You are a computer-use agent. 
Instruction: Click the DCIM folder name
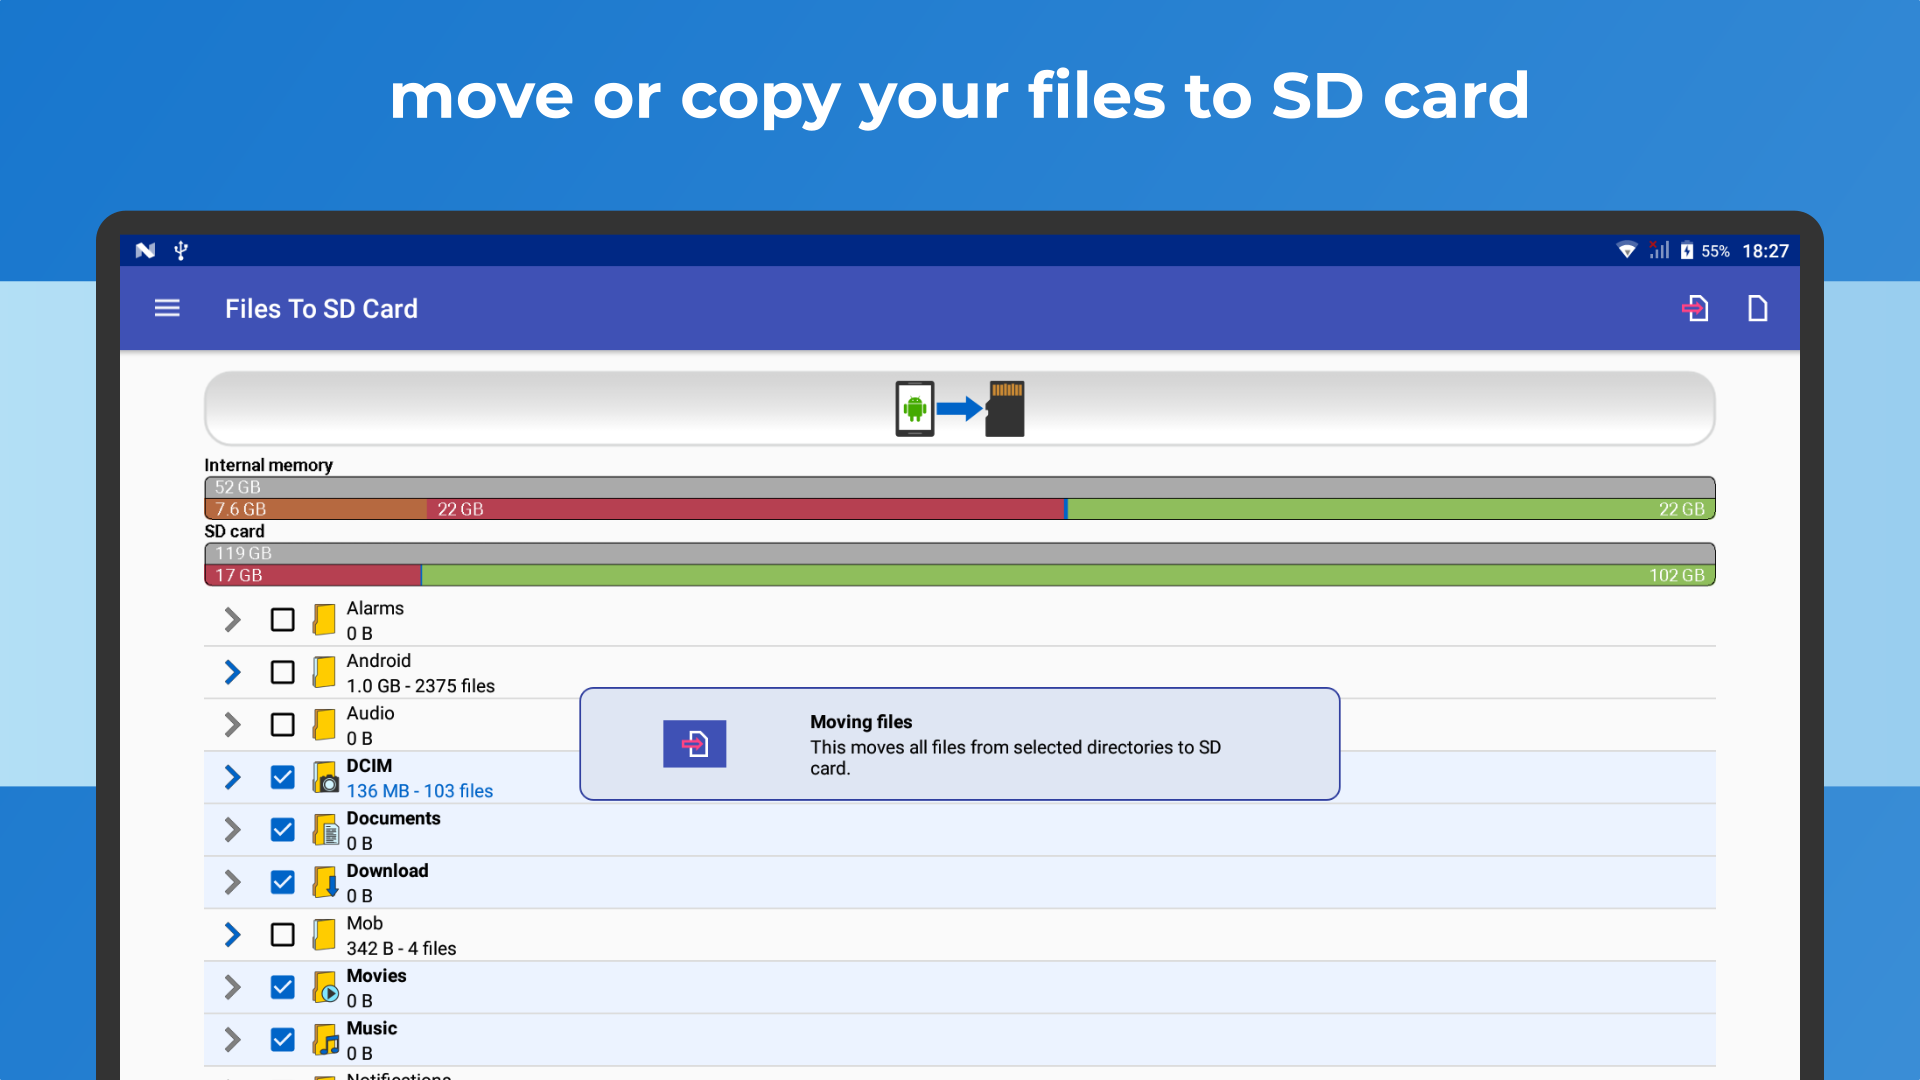coord(369,766)
